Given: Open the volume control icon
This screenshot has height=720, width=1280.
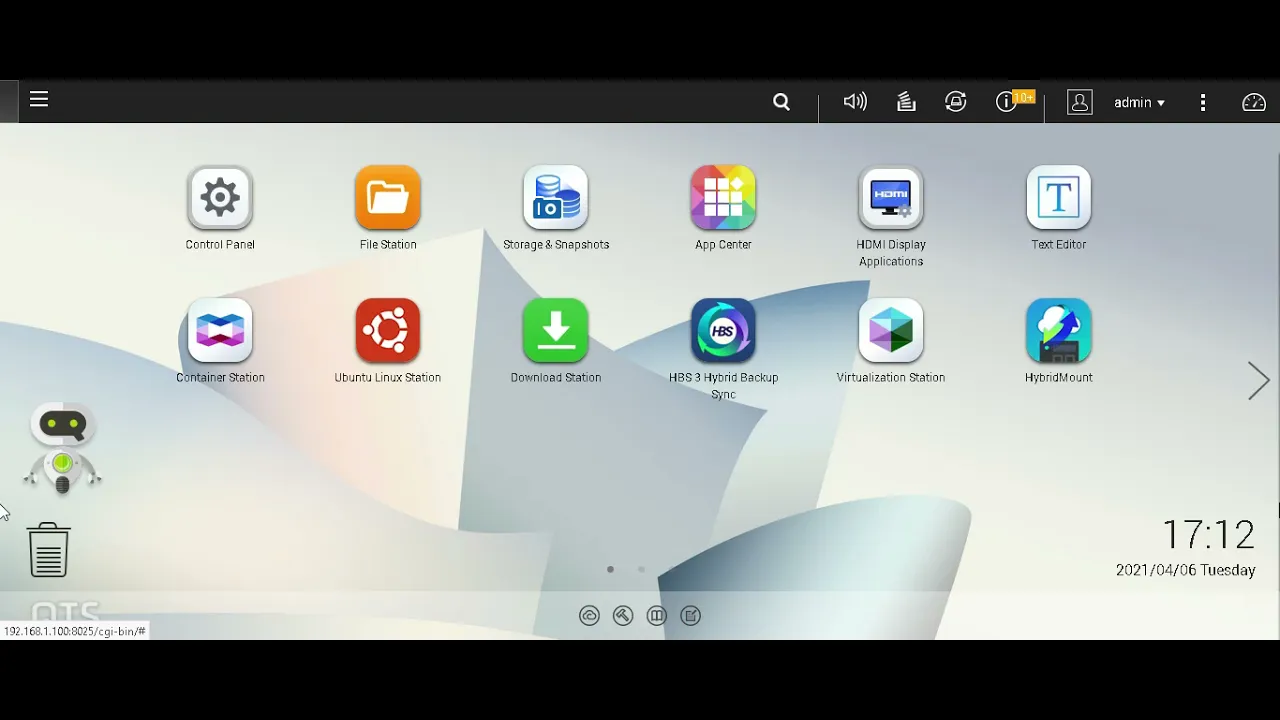Looking at the screenshot, I should (x=855, y=102).
